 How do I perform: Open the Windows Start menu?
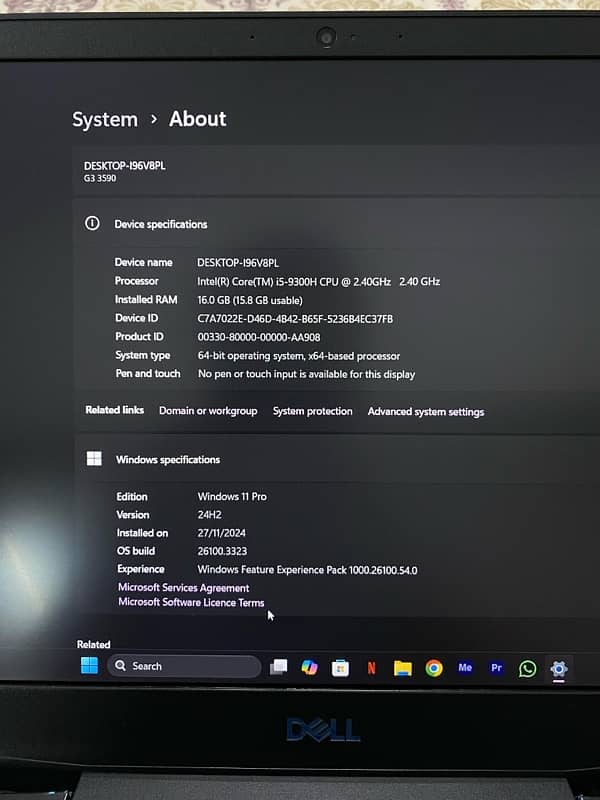(89, 666)
